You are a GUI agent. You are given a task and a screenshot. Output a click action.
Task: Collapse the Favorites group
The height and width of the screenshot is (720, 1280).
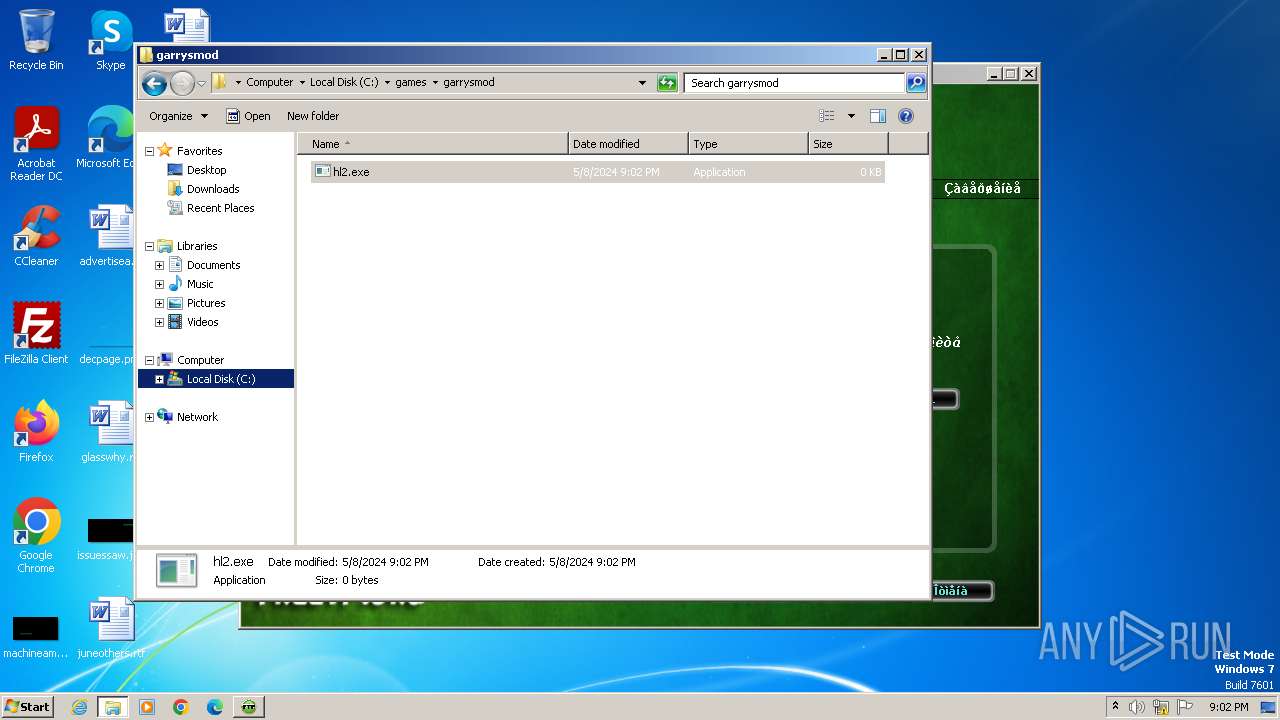pyautogui.click(x=150, y=151)
